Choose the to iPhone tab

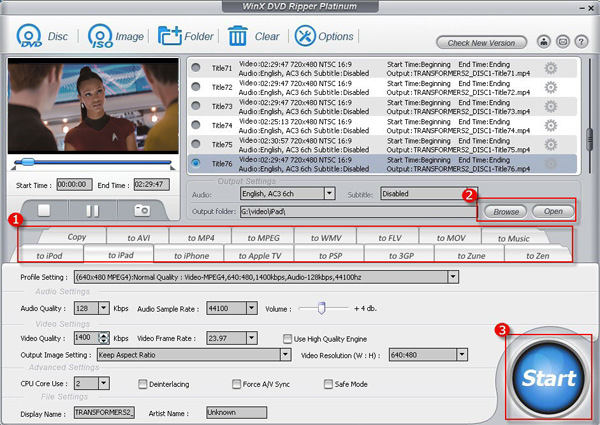pos(191,256)
